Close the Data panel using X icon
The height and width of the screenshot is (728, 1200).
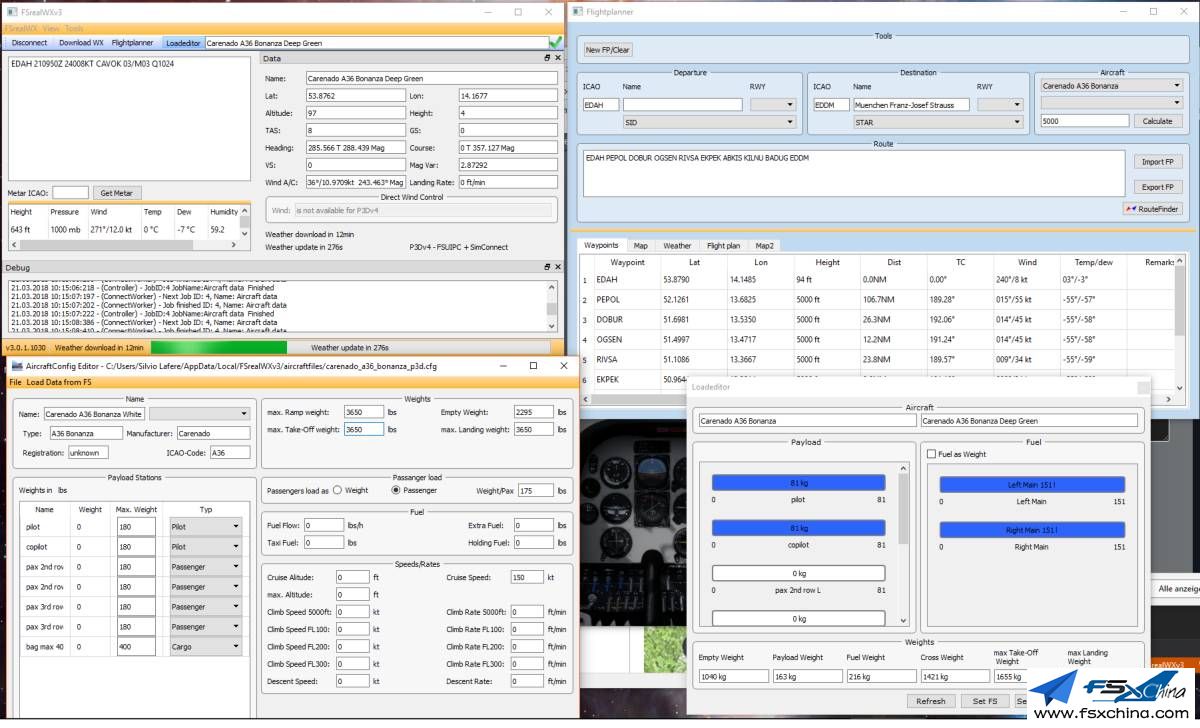[557, 58]
